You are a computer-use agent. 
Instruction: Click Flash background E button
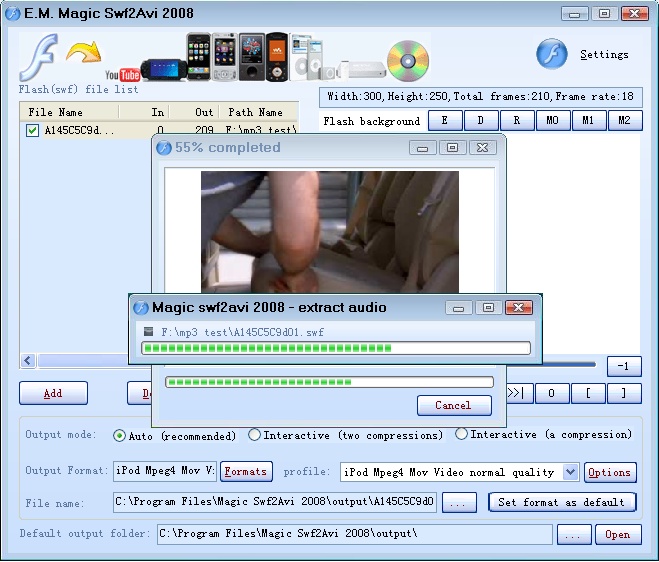point(445,121)
